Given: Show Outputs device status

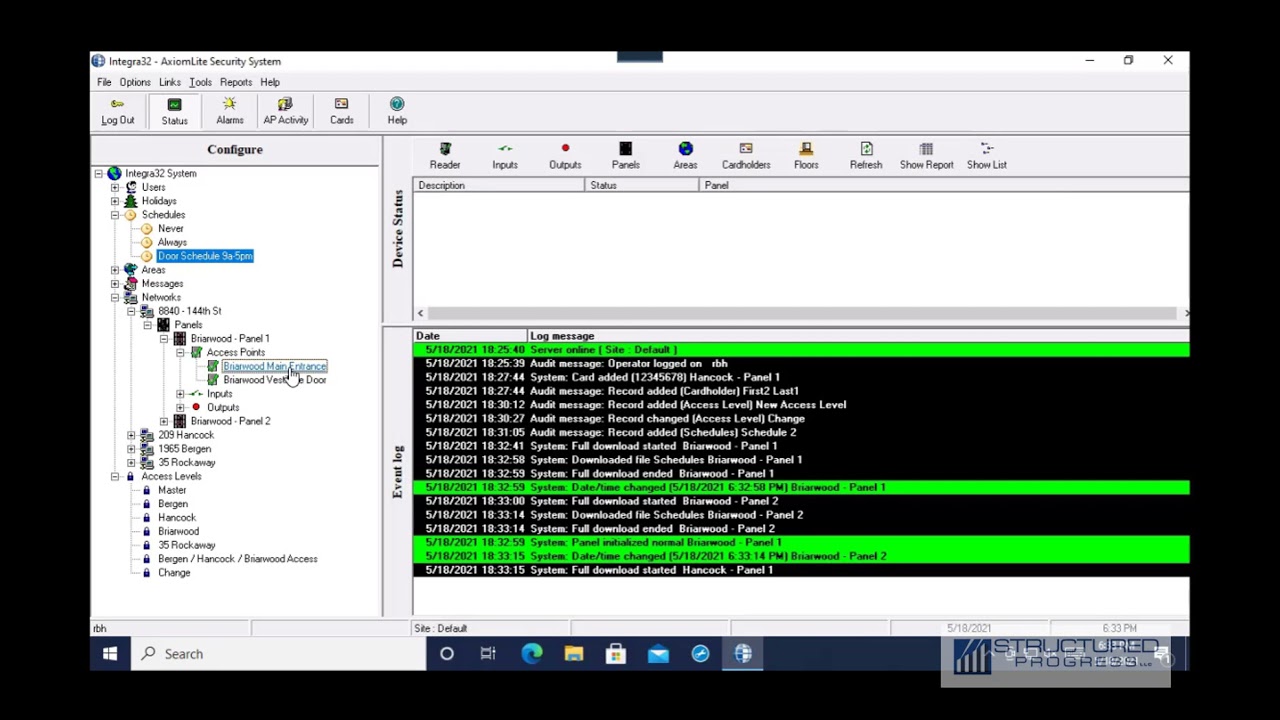Looking at the screenshot, I should tap(565, 156).
